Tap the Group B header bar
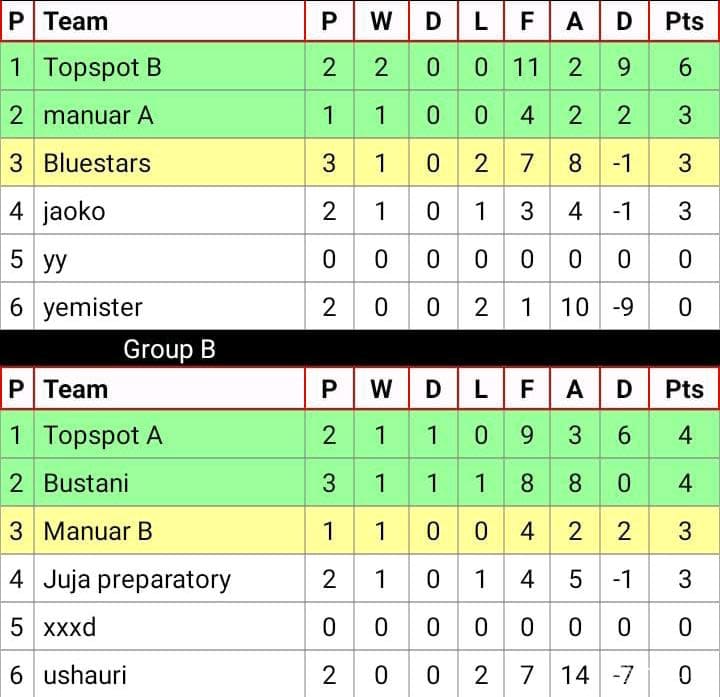The height and width of the screenshot is (697, 720). click(x=360, y=349)
